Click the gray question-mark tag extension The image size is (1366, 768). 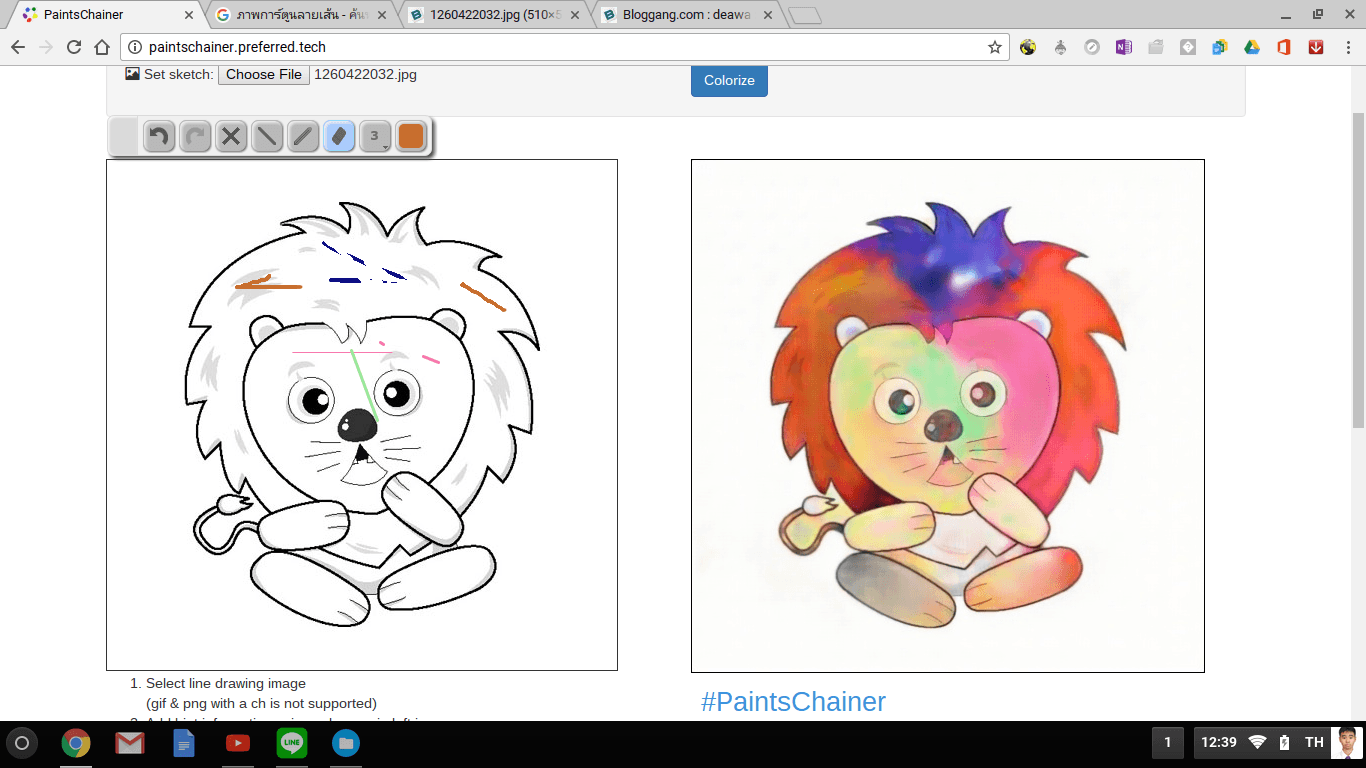tap(1188, 47)
